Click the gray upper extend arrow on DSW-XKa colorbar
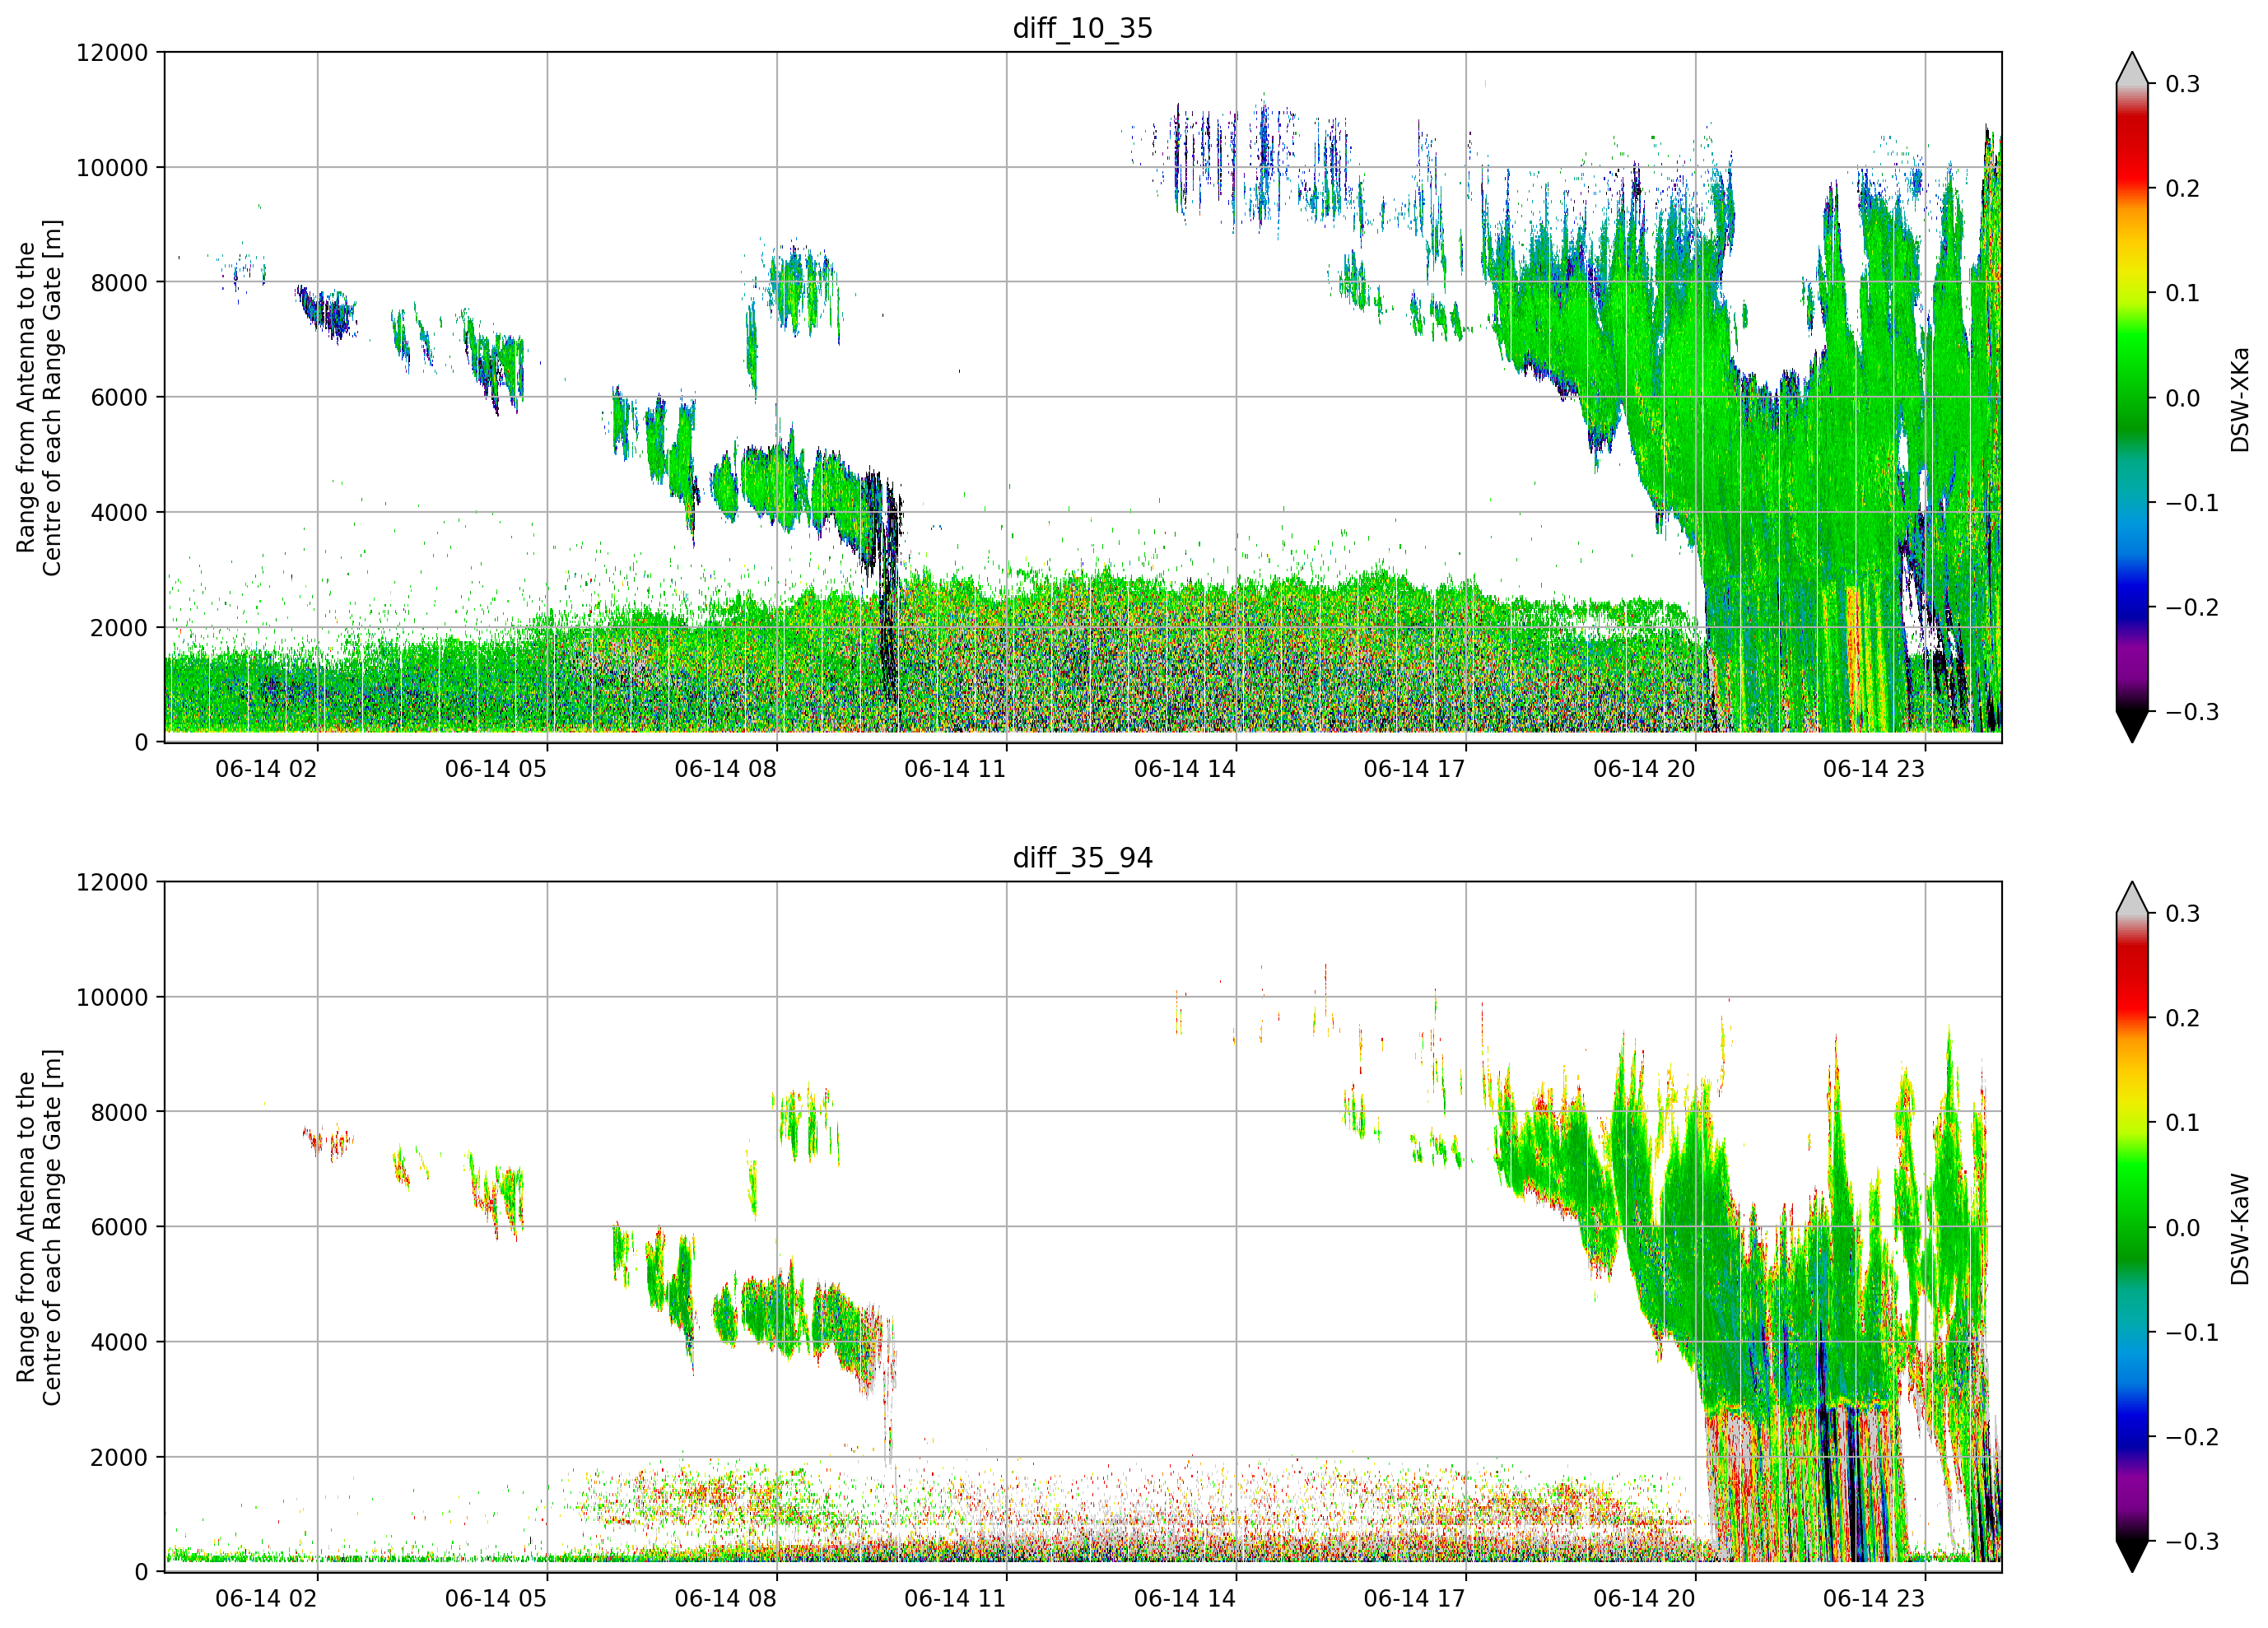Image resolution: width=2268 pixels, height=1628 pixels. (x=2132, y=70)
